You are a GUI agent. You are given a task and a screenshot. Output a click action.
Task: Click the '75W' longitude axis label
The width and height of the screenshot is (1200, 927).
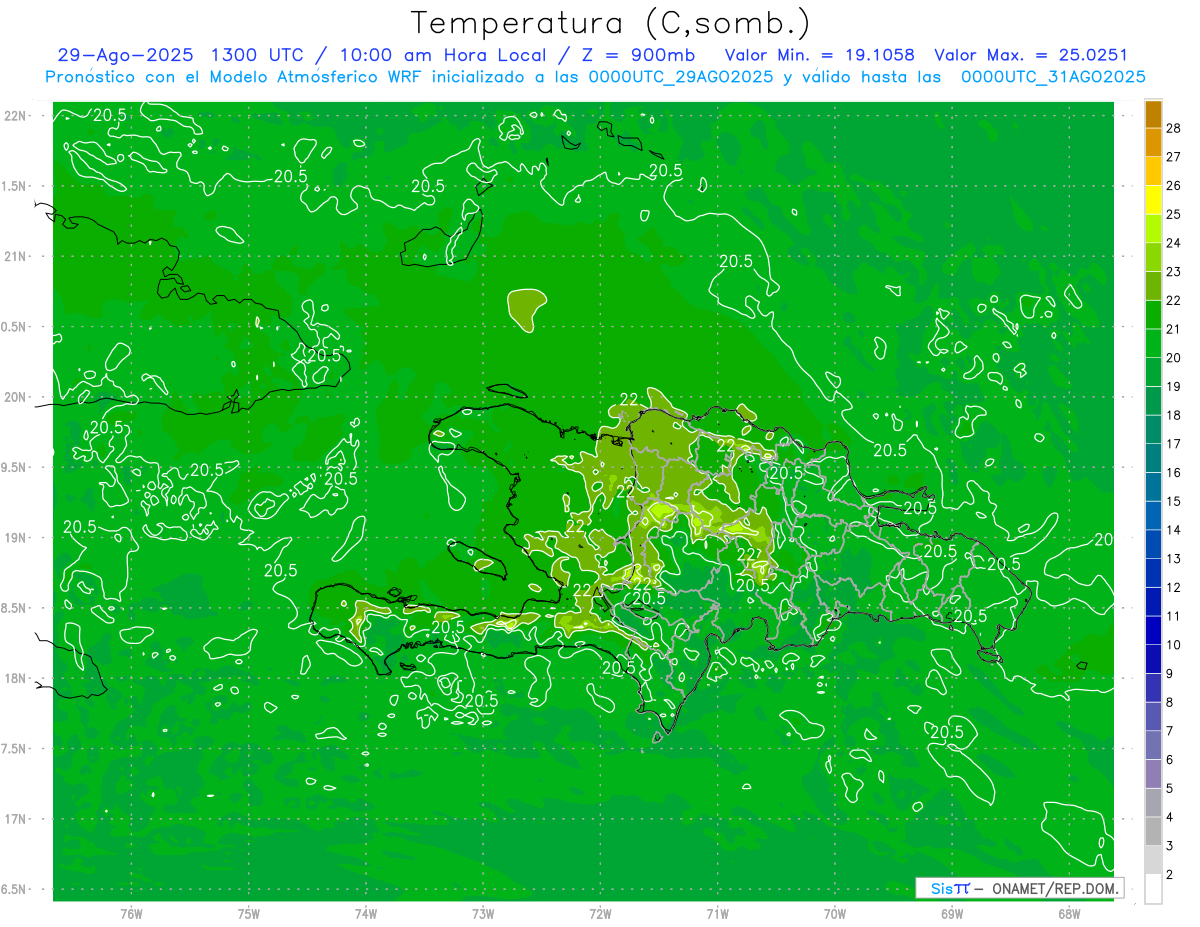coord(249,913)
